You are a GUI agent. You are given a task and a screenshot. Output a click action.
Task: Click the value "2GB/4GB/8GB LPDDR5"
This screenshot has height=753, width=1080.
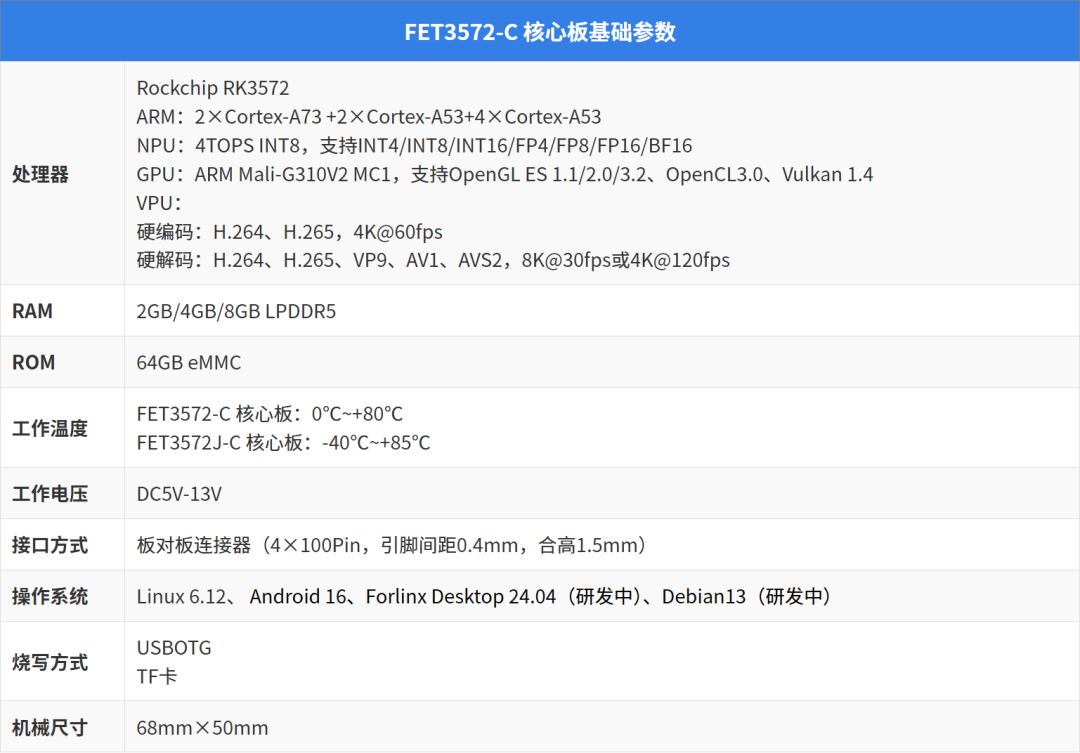(x=236, y=311)
